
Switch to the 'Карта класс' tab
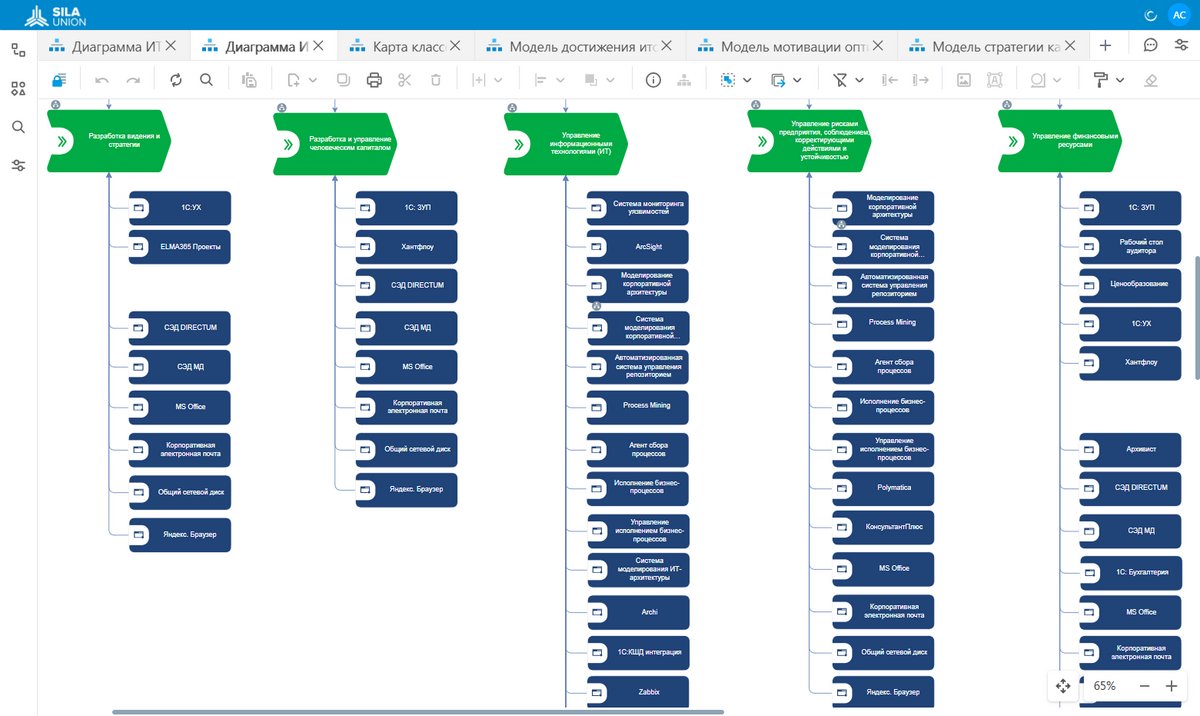coord(408,46)
